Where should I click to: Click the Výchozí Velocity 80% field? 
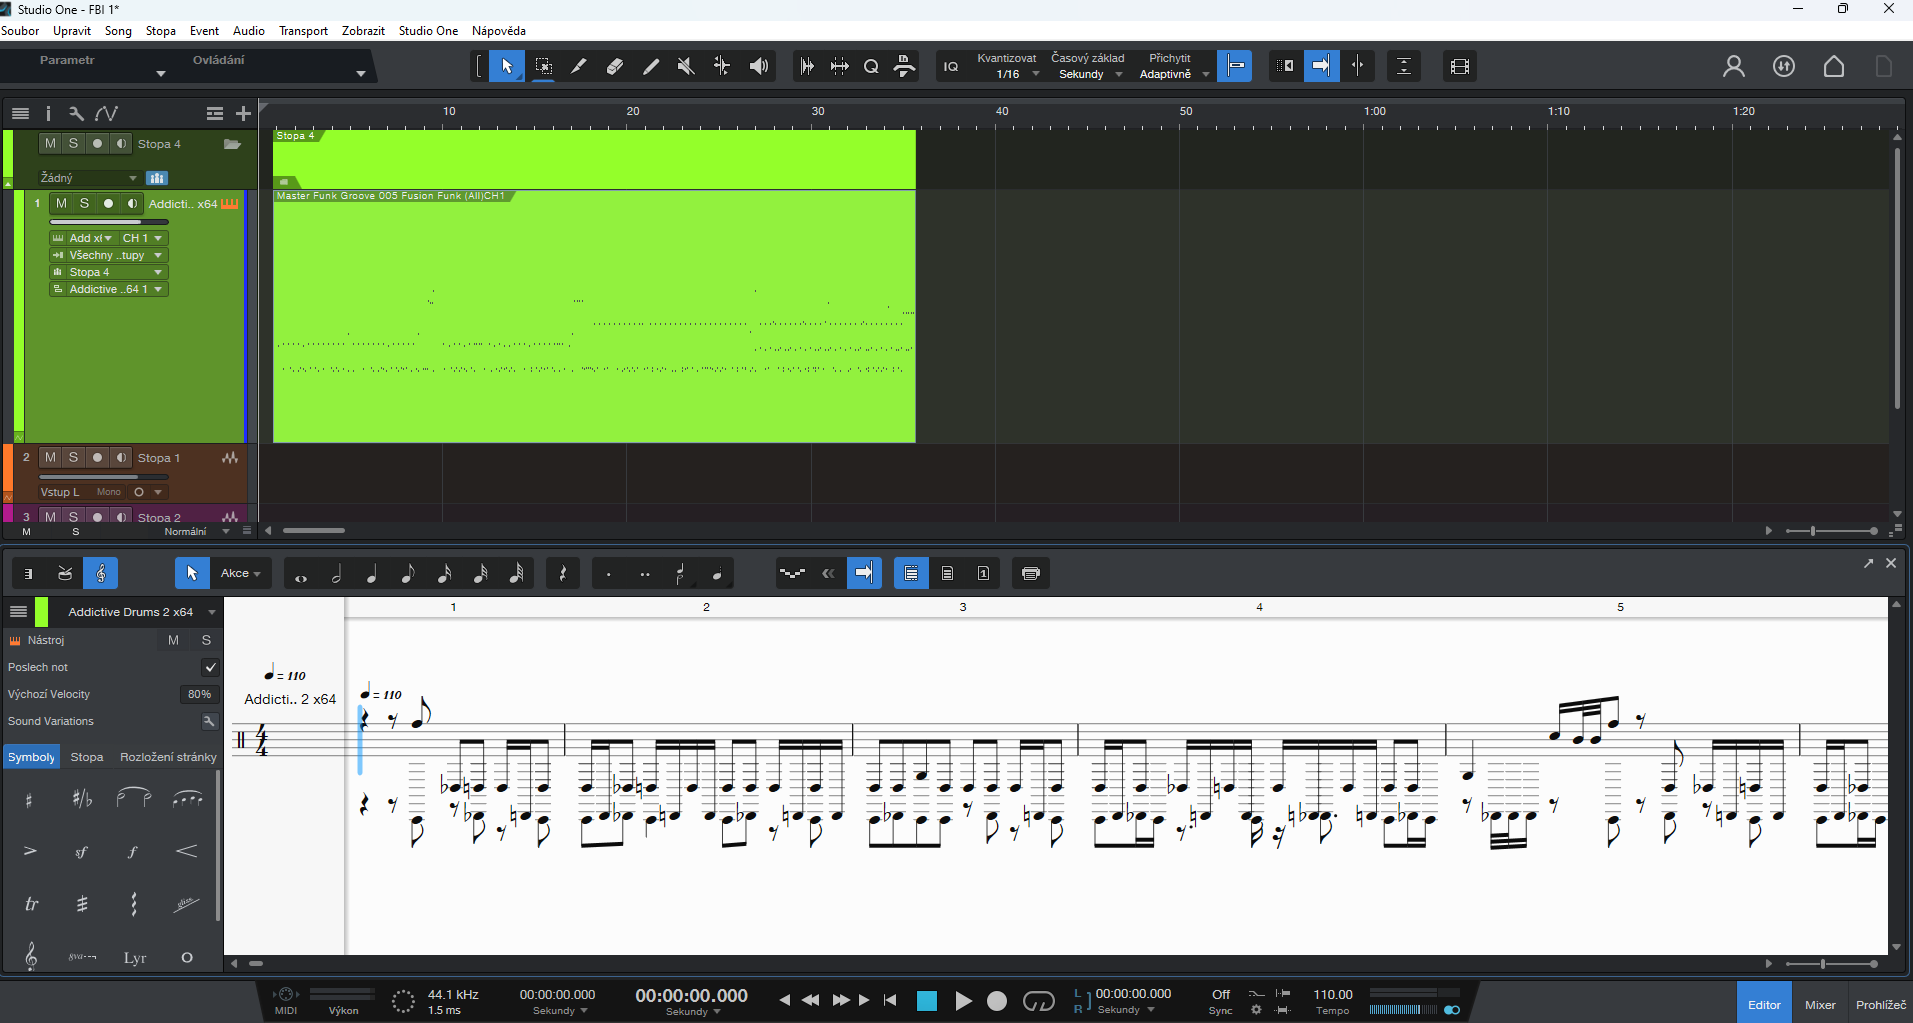(x=199, y=694)
